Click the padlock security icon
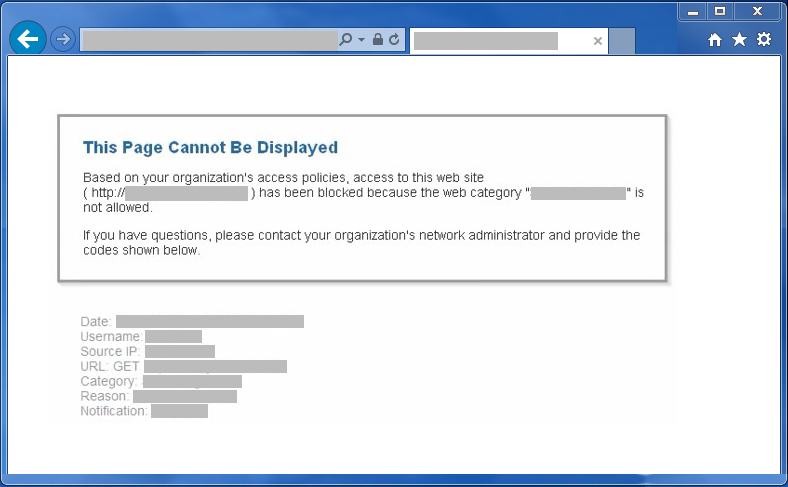Screen dimensions: 788x487 click(378, 40)
